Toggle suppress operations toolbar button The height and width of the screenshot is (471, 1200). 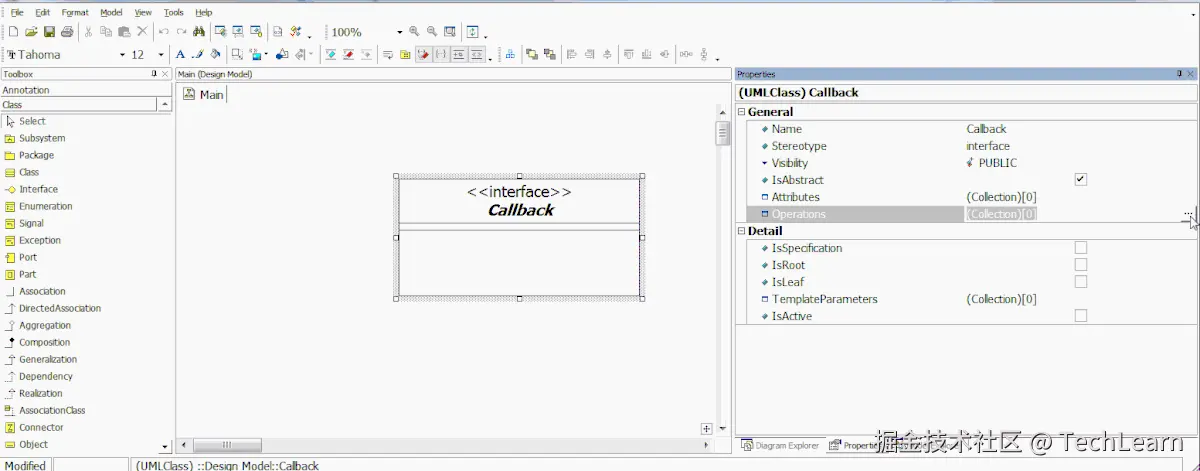tap(347, 54)
